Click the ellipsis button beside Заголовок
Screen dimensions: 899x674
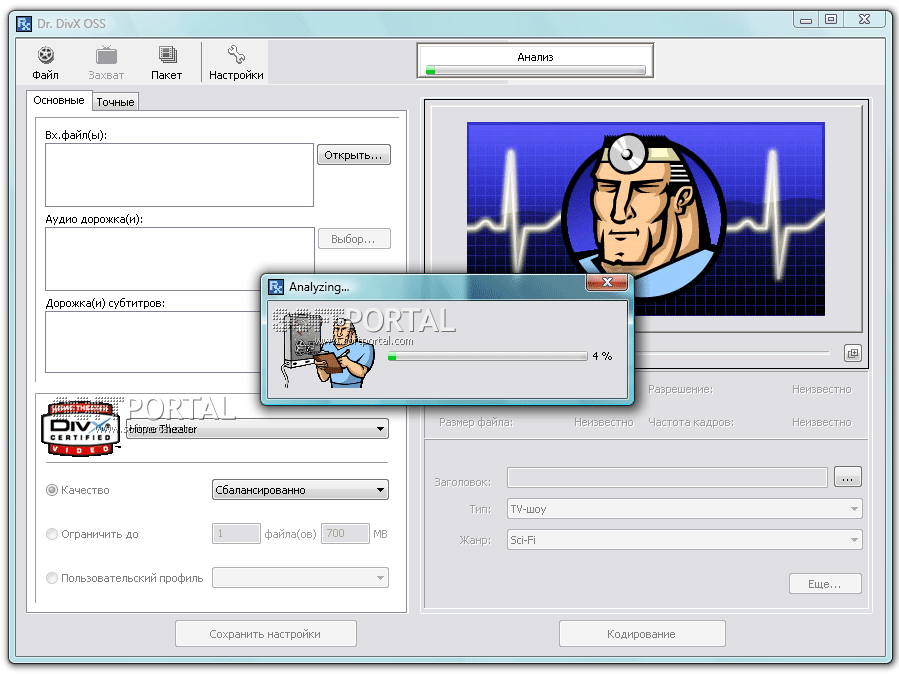pos(847,477)
